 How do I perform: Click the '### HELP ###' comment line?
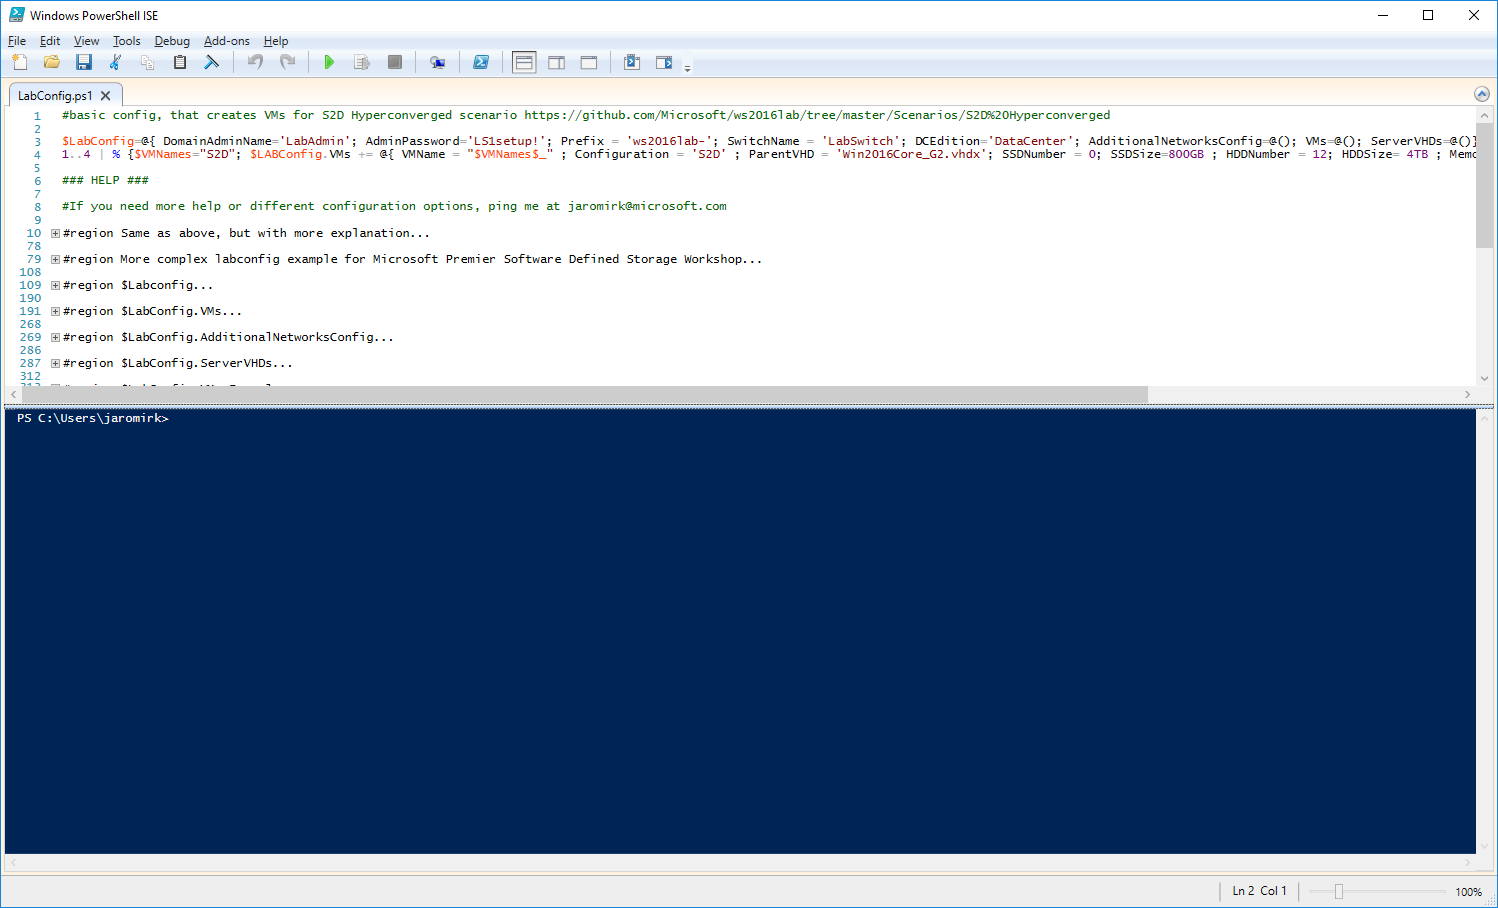click(105, 180)
